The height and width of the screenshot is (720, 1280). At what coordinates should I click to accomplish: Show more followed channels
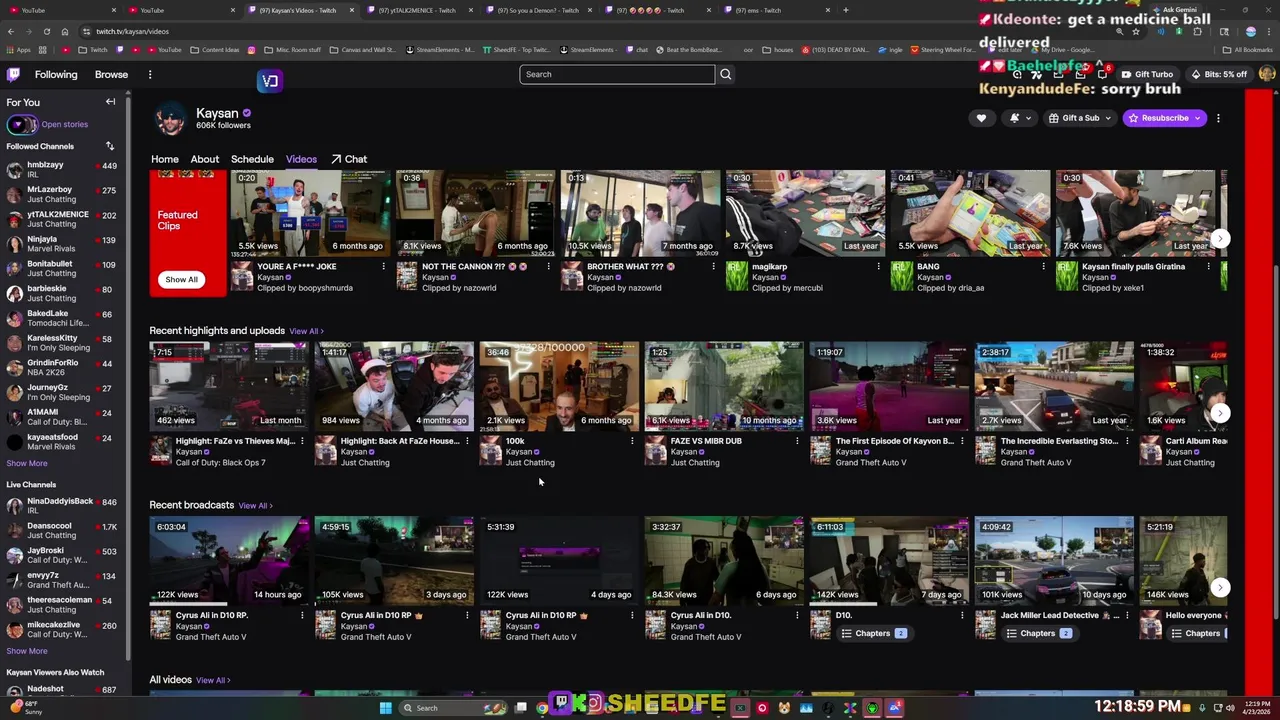pyautogui.click(x=27, y=463)
